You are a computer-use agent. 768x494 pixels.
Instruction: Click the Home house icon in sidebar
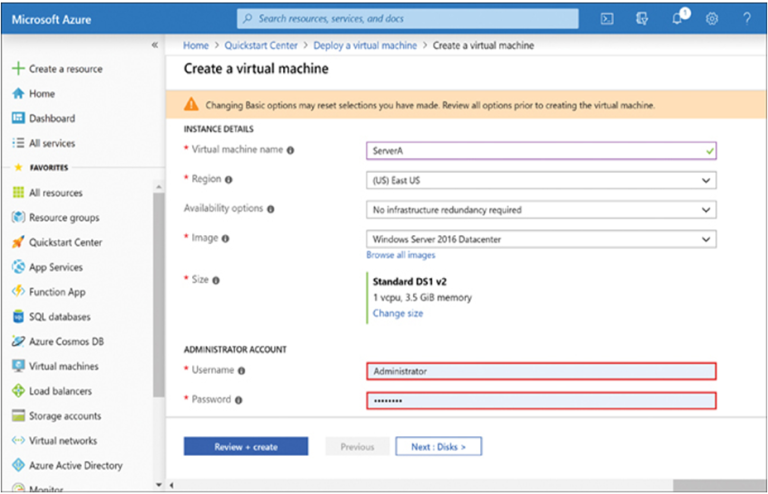(x=18, y=94)
